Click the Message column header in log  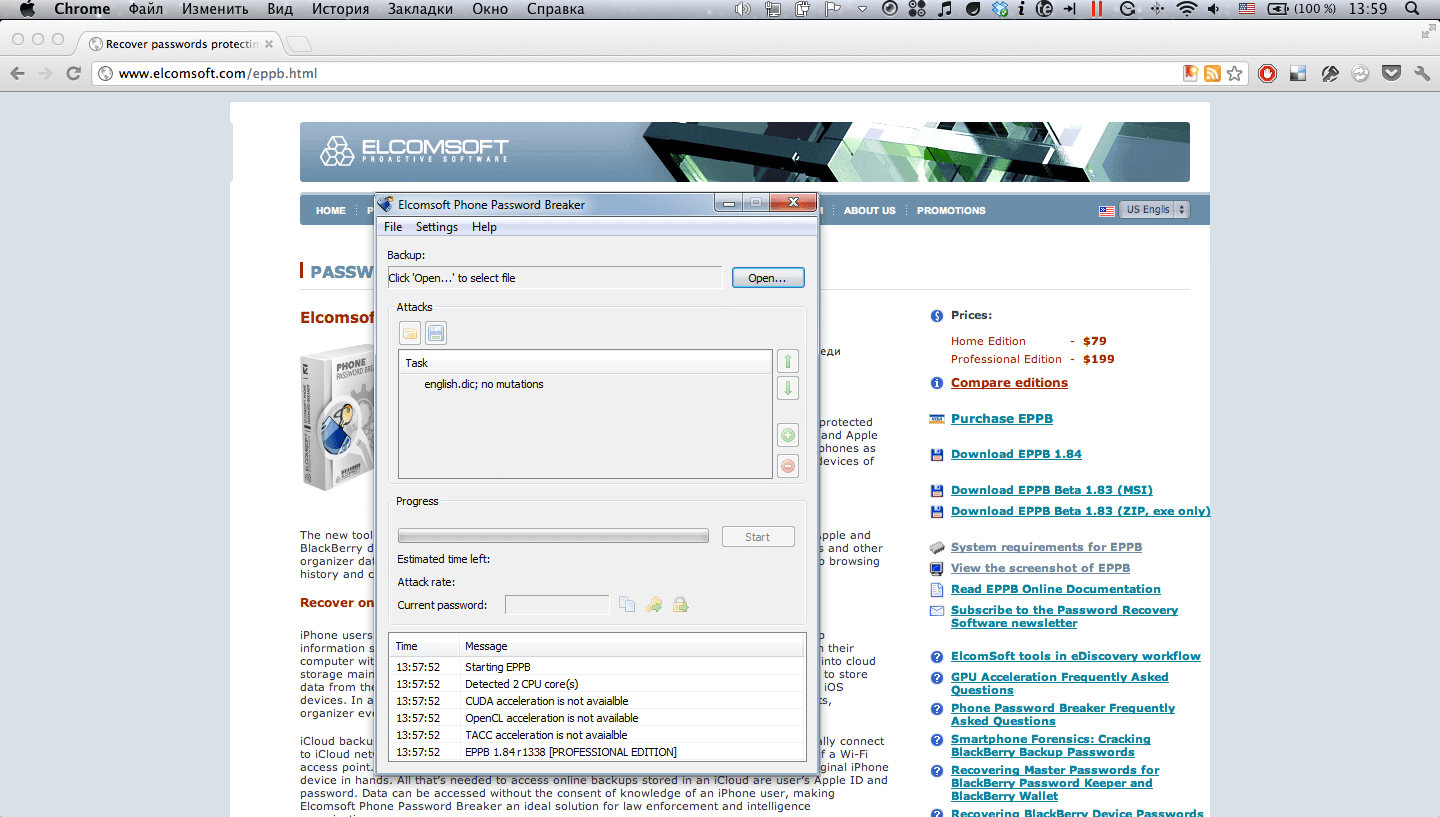632,646
